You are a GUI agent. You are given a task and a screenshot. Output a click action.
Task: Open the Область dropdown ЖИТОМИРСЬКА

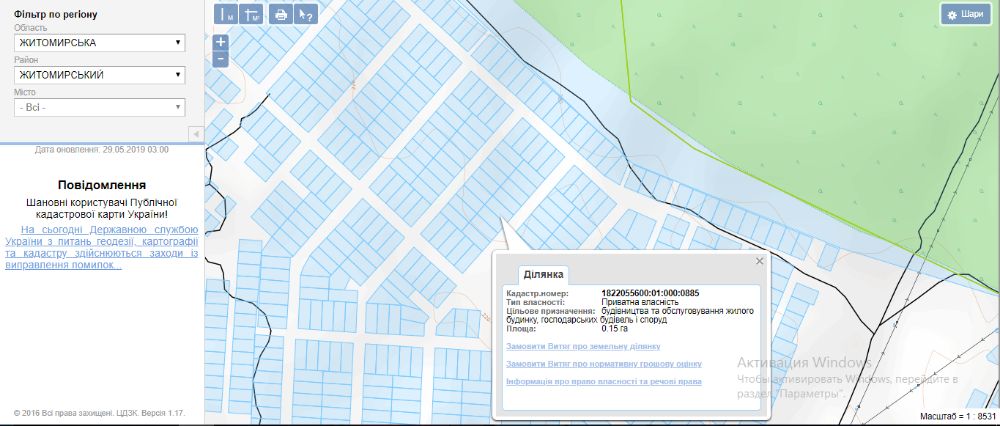point(99,43)
